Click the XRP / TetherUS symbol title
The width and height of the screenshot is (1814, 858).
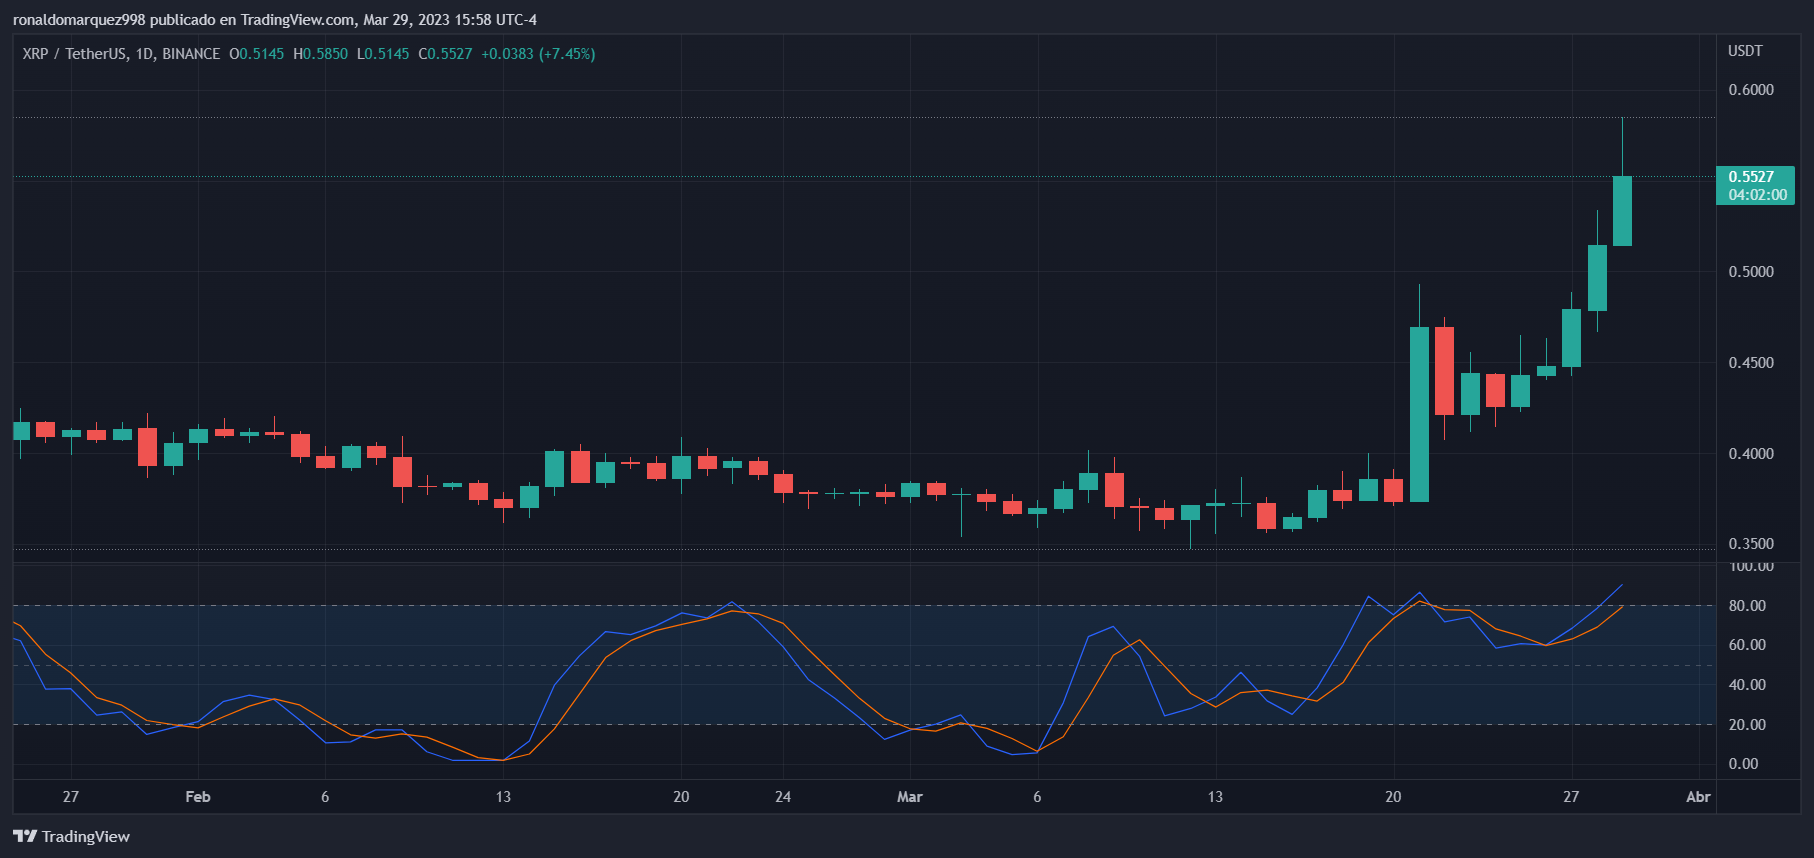tap(74, 54)
